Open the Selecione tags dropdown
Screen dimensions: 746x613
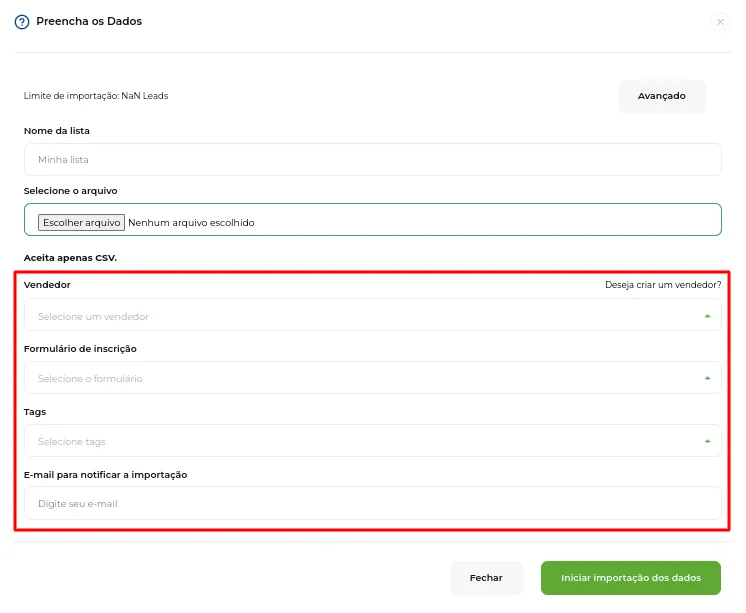click(373, 440)
